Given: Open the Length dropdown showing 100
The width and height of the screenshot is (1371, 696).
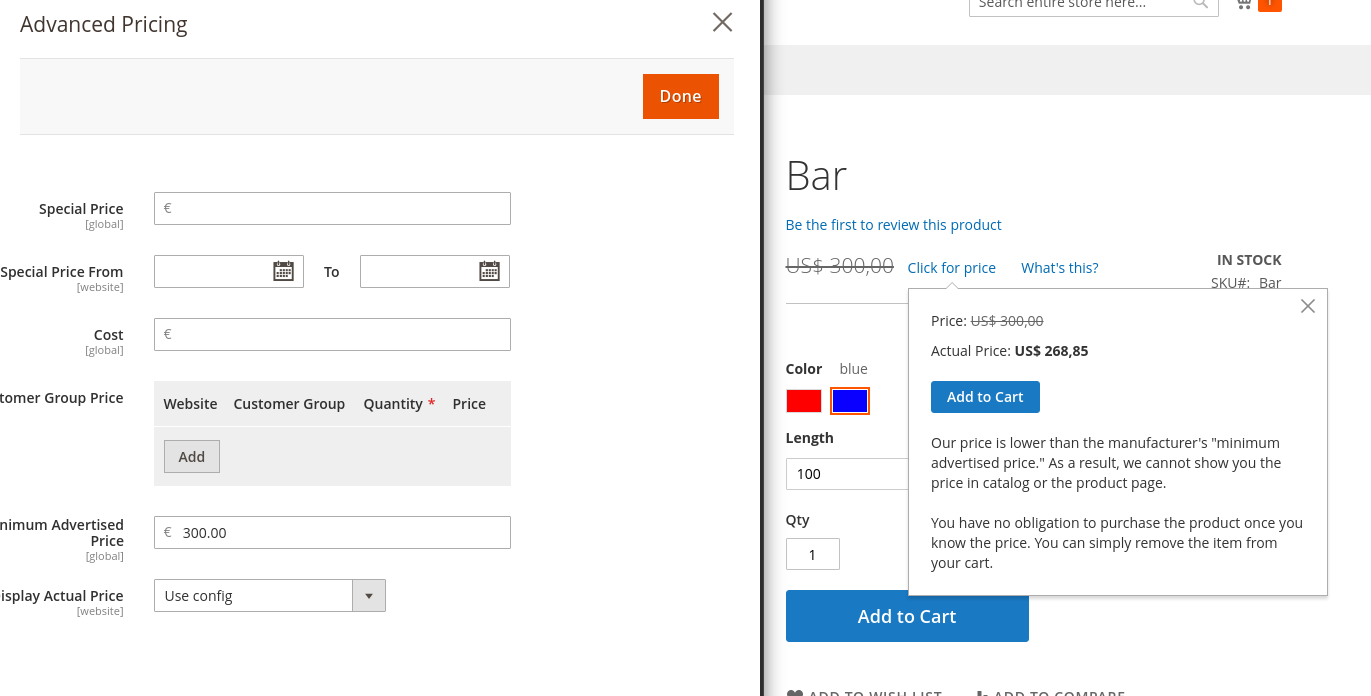Looking at the screenshot, I should pyautogui.click(x=848, y=473).
